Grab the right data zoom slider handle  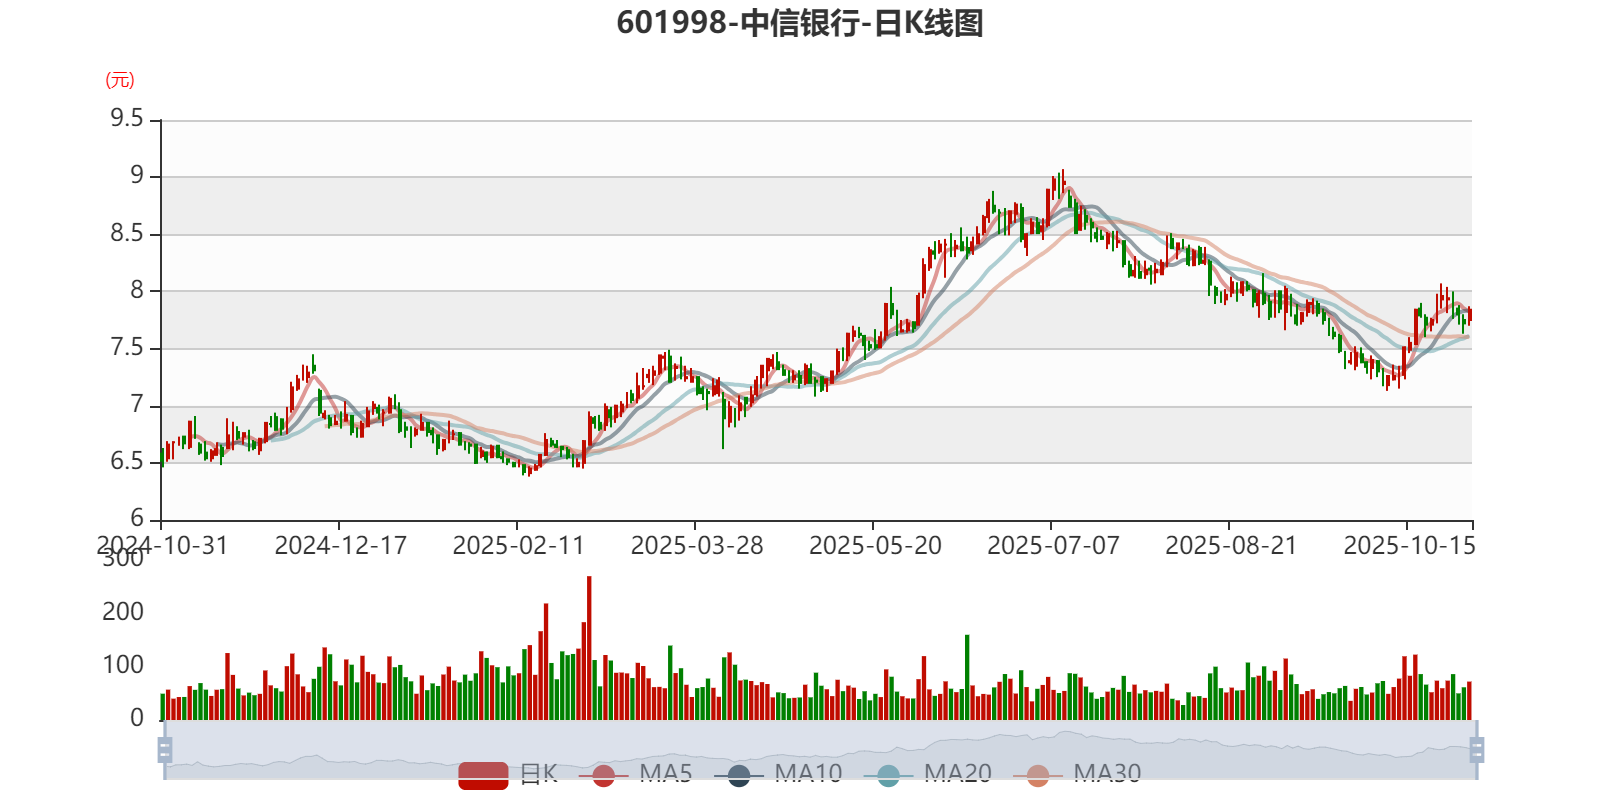1477,749
